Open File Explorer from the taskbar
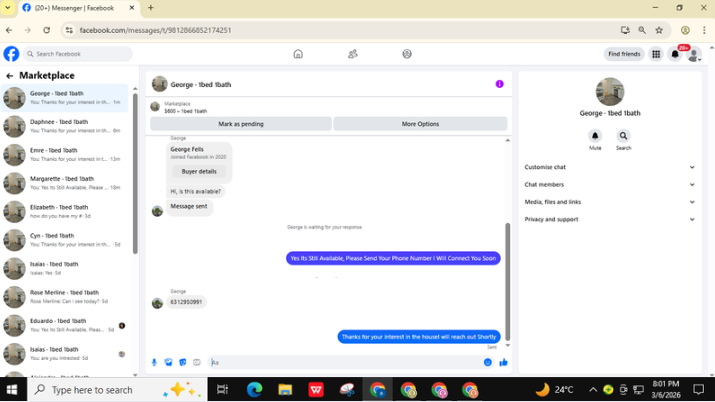 285,390
